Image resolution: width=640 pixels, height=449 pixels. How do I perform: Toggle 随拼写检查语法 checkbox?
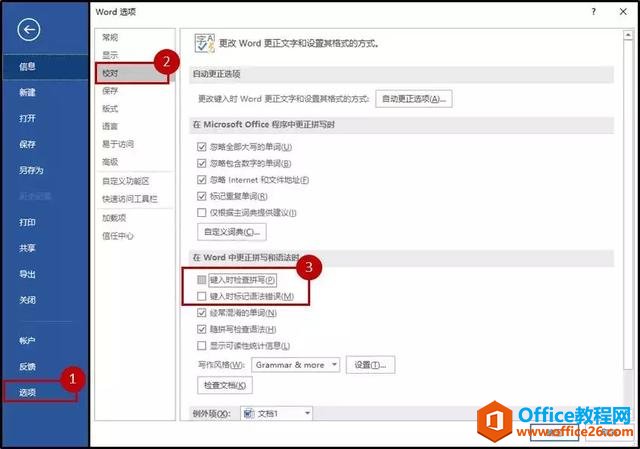pyautogui.click(x=202, y=329)
